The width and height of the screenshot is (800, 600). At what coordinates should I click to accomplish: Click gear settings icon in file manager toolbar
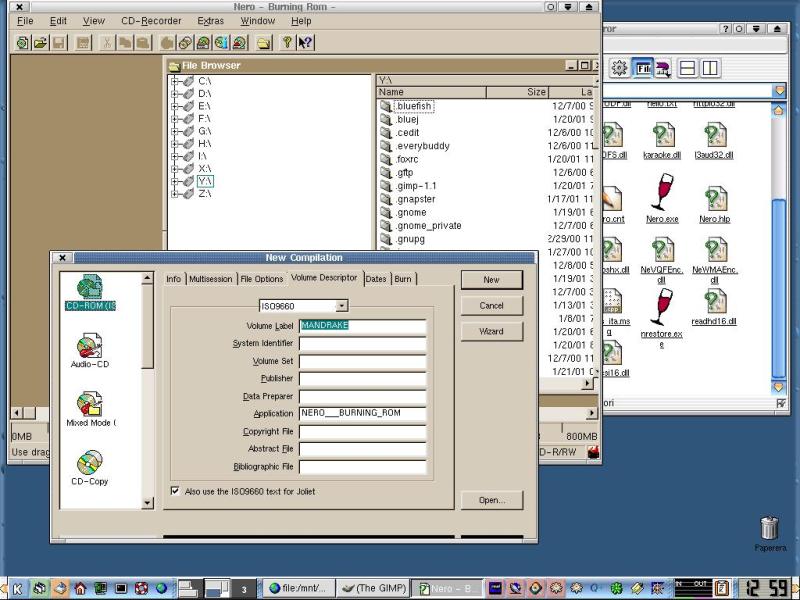tap(619, 68)
